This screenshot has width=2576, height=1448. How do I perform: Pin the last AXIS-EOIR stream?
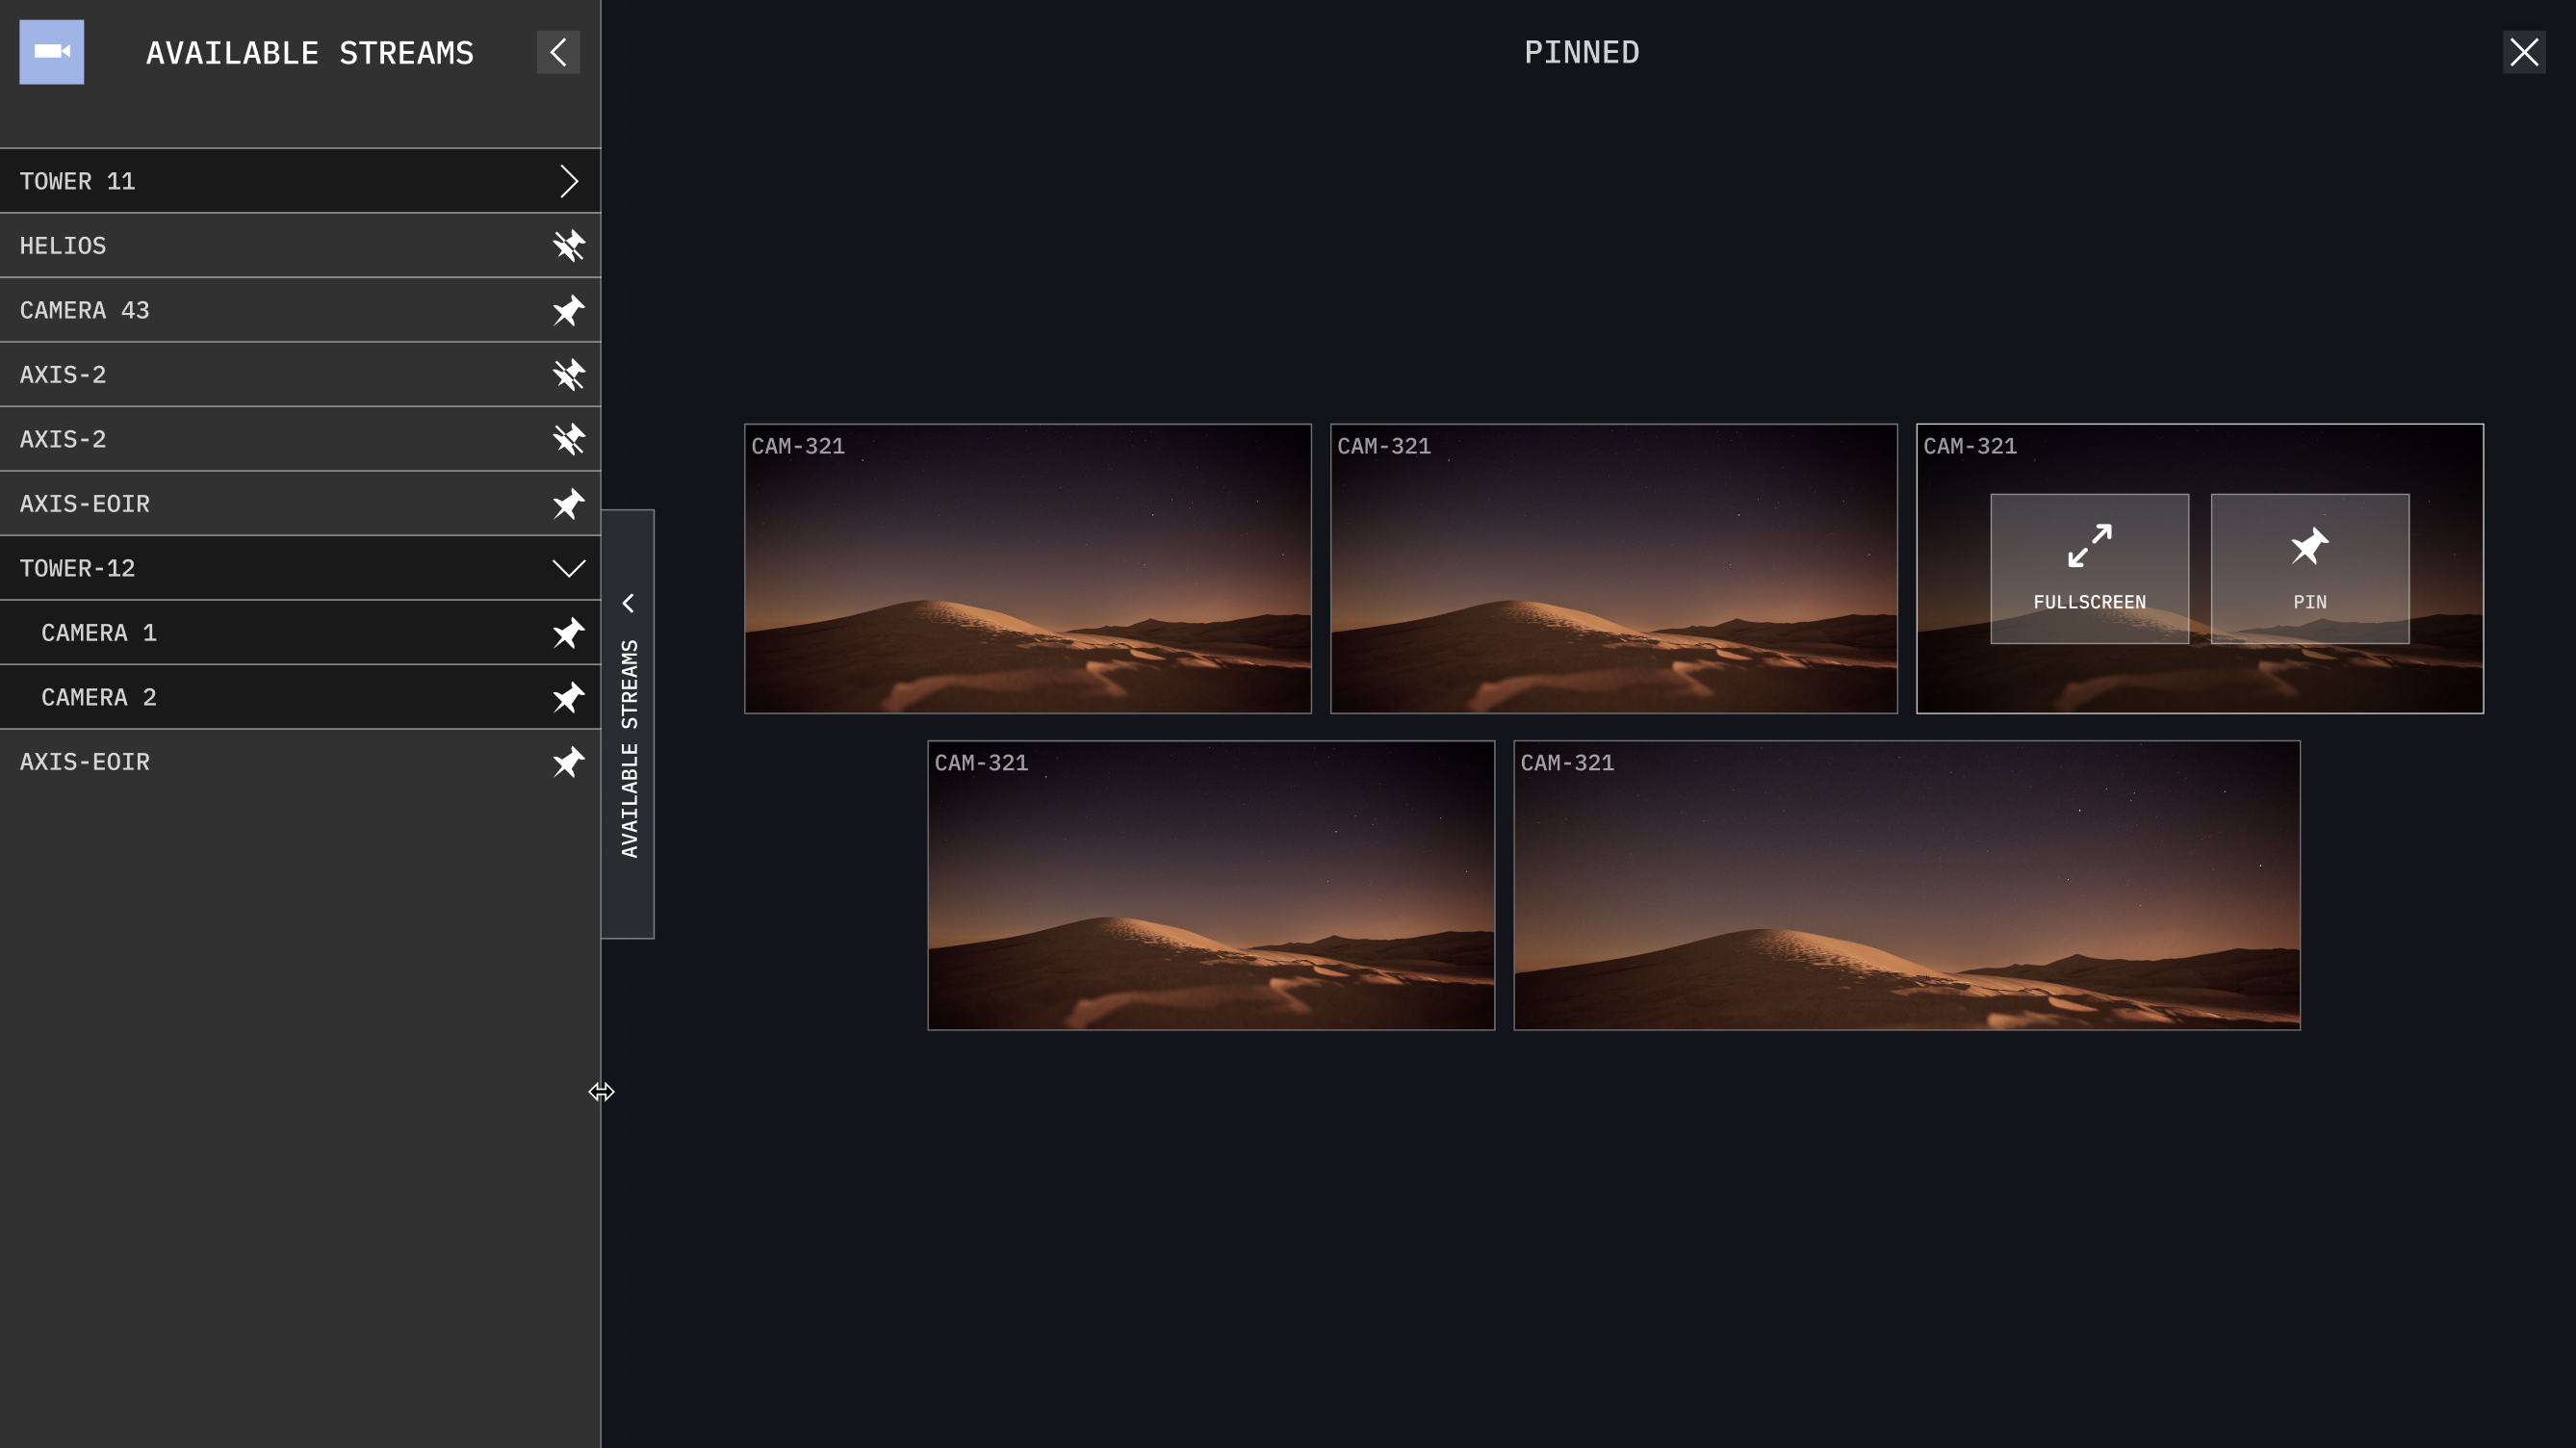tap(568, 762)
